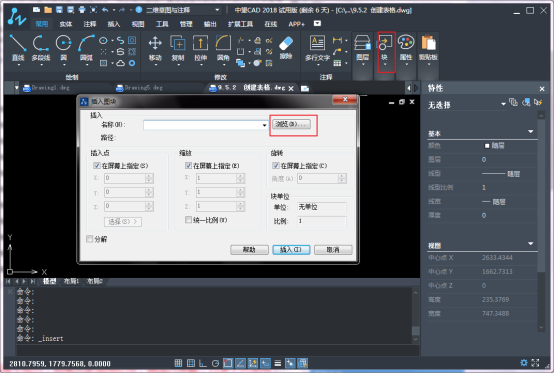Viewport: 554px width, 374px height.
Task: Toggle the polar tracking status bar icon
Action: tap(215, 363)
